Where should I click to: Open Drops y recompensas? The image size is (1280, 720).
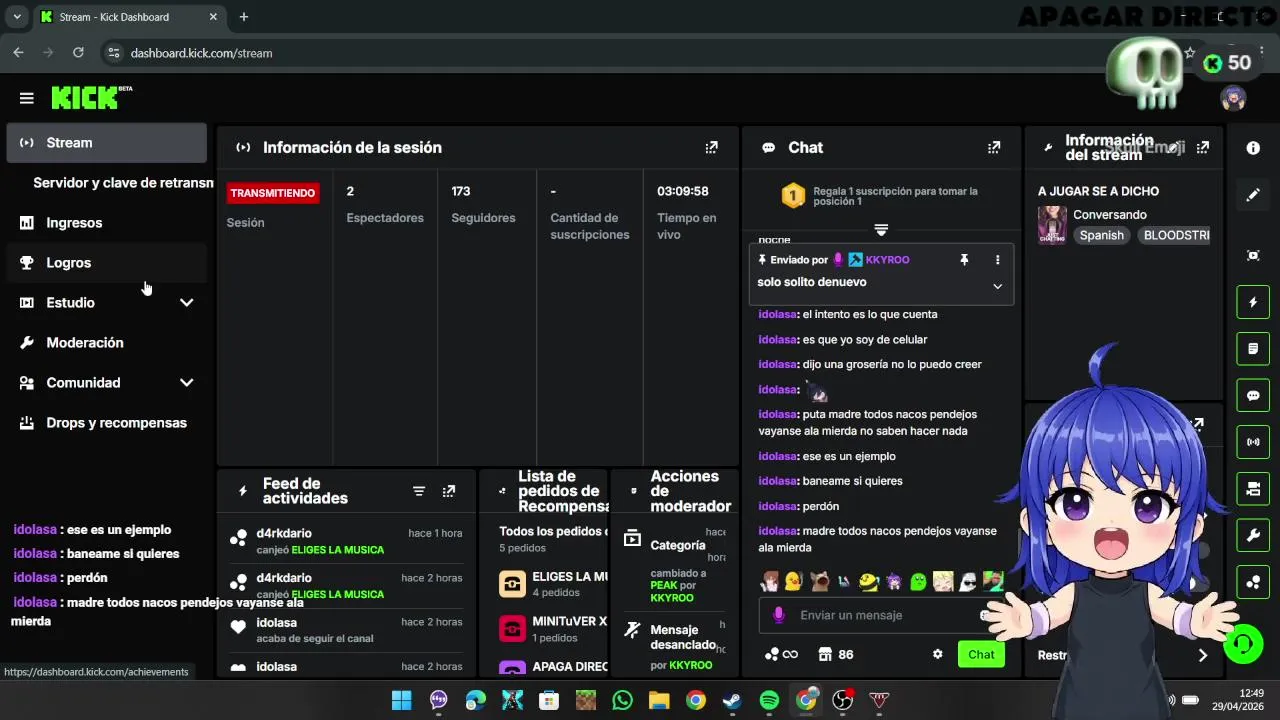tap(106, 423)
